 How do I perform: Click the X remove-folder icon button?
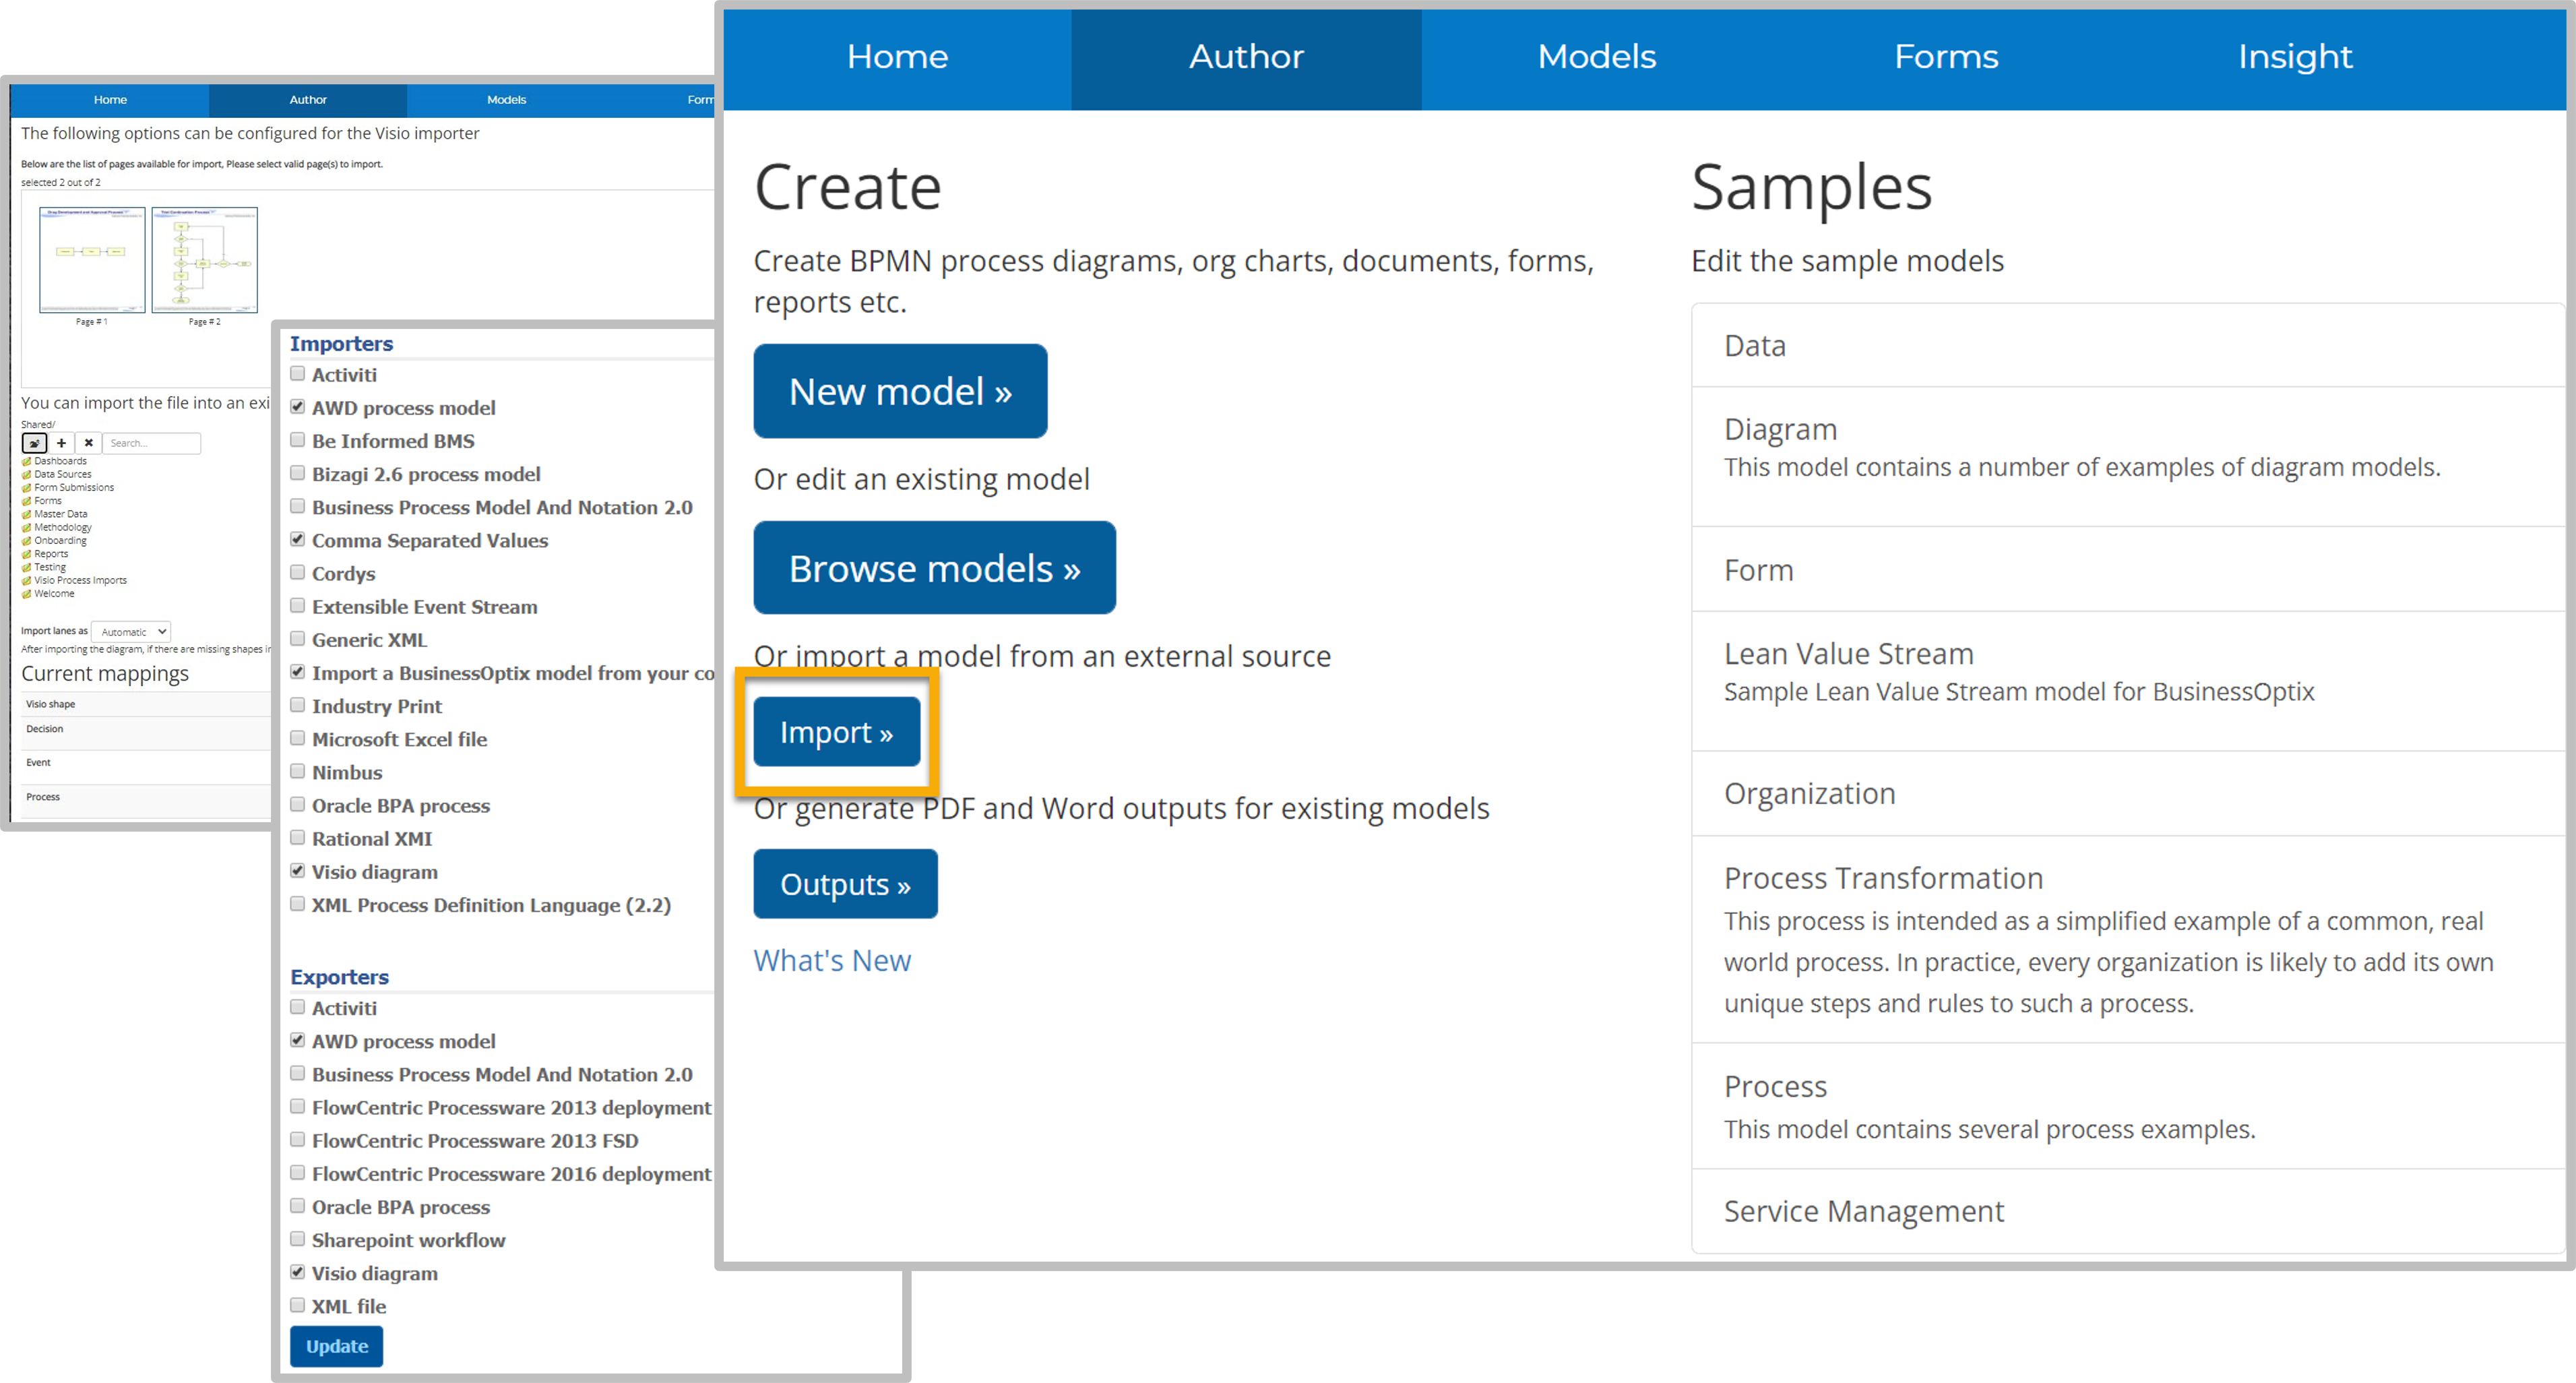click(88, 443)
